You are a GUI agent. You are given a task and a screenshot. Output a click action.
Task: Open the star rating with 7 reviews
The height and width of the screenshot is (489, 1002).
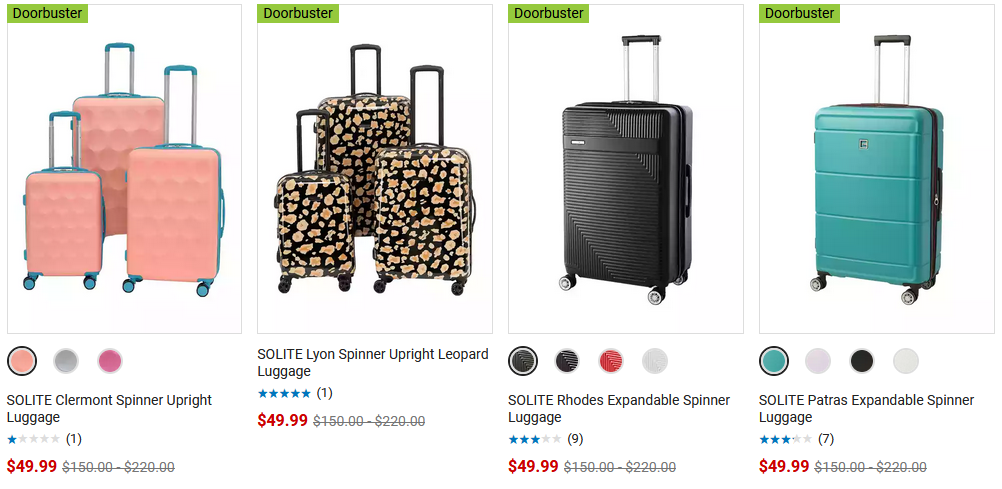coord(797,439)
